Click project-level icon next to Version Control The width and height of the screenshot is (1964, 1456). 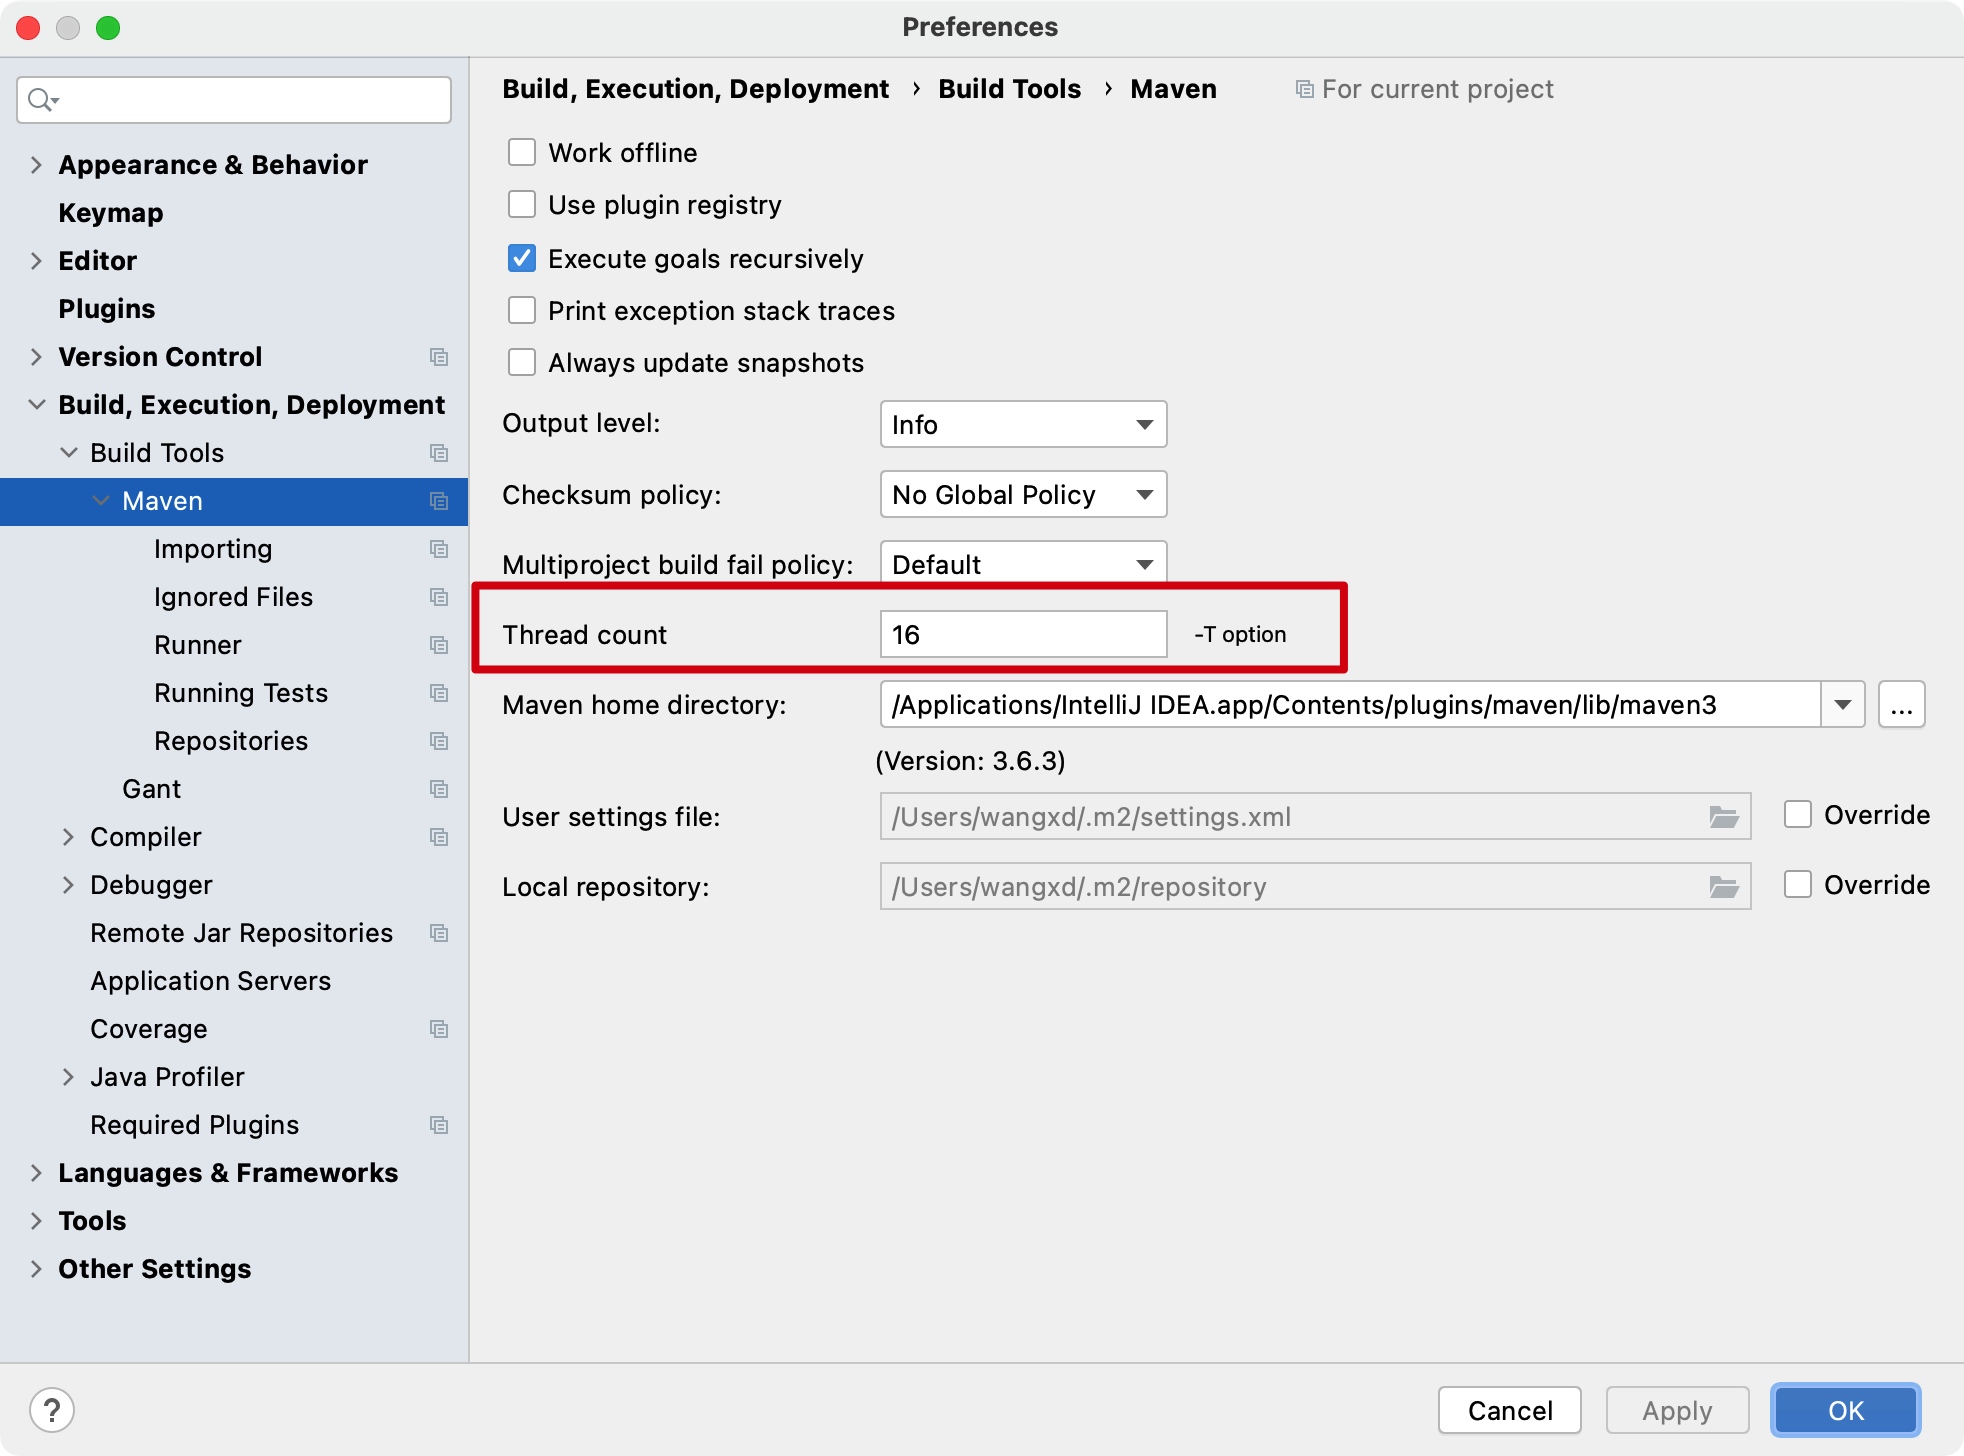point(438,357)
